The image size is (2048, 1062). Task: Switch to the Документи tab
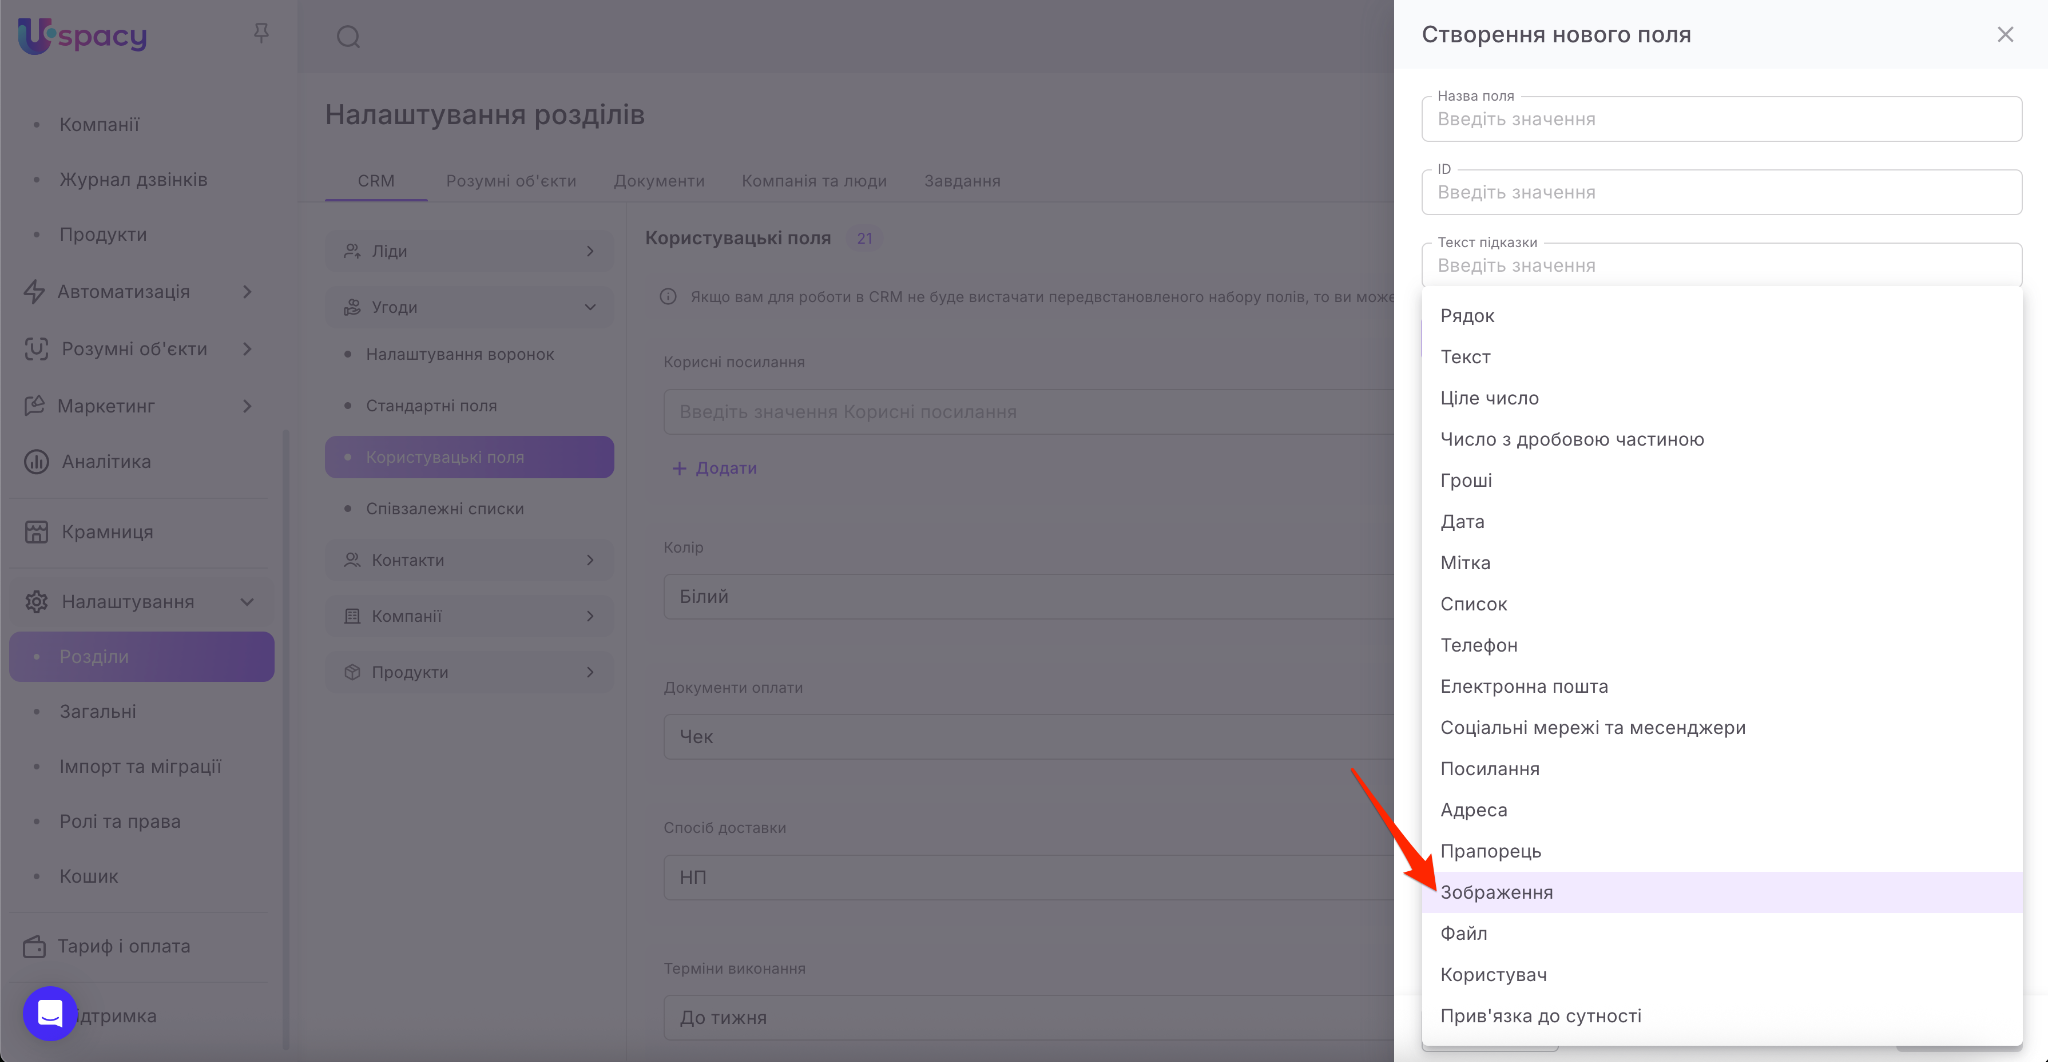click(659, 181)
